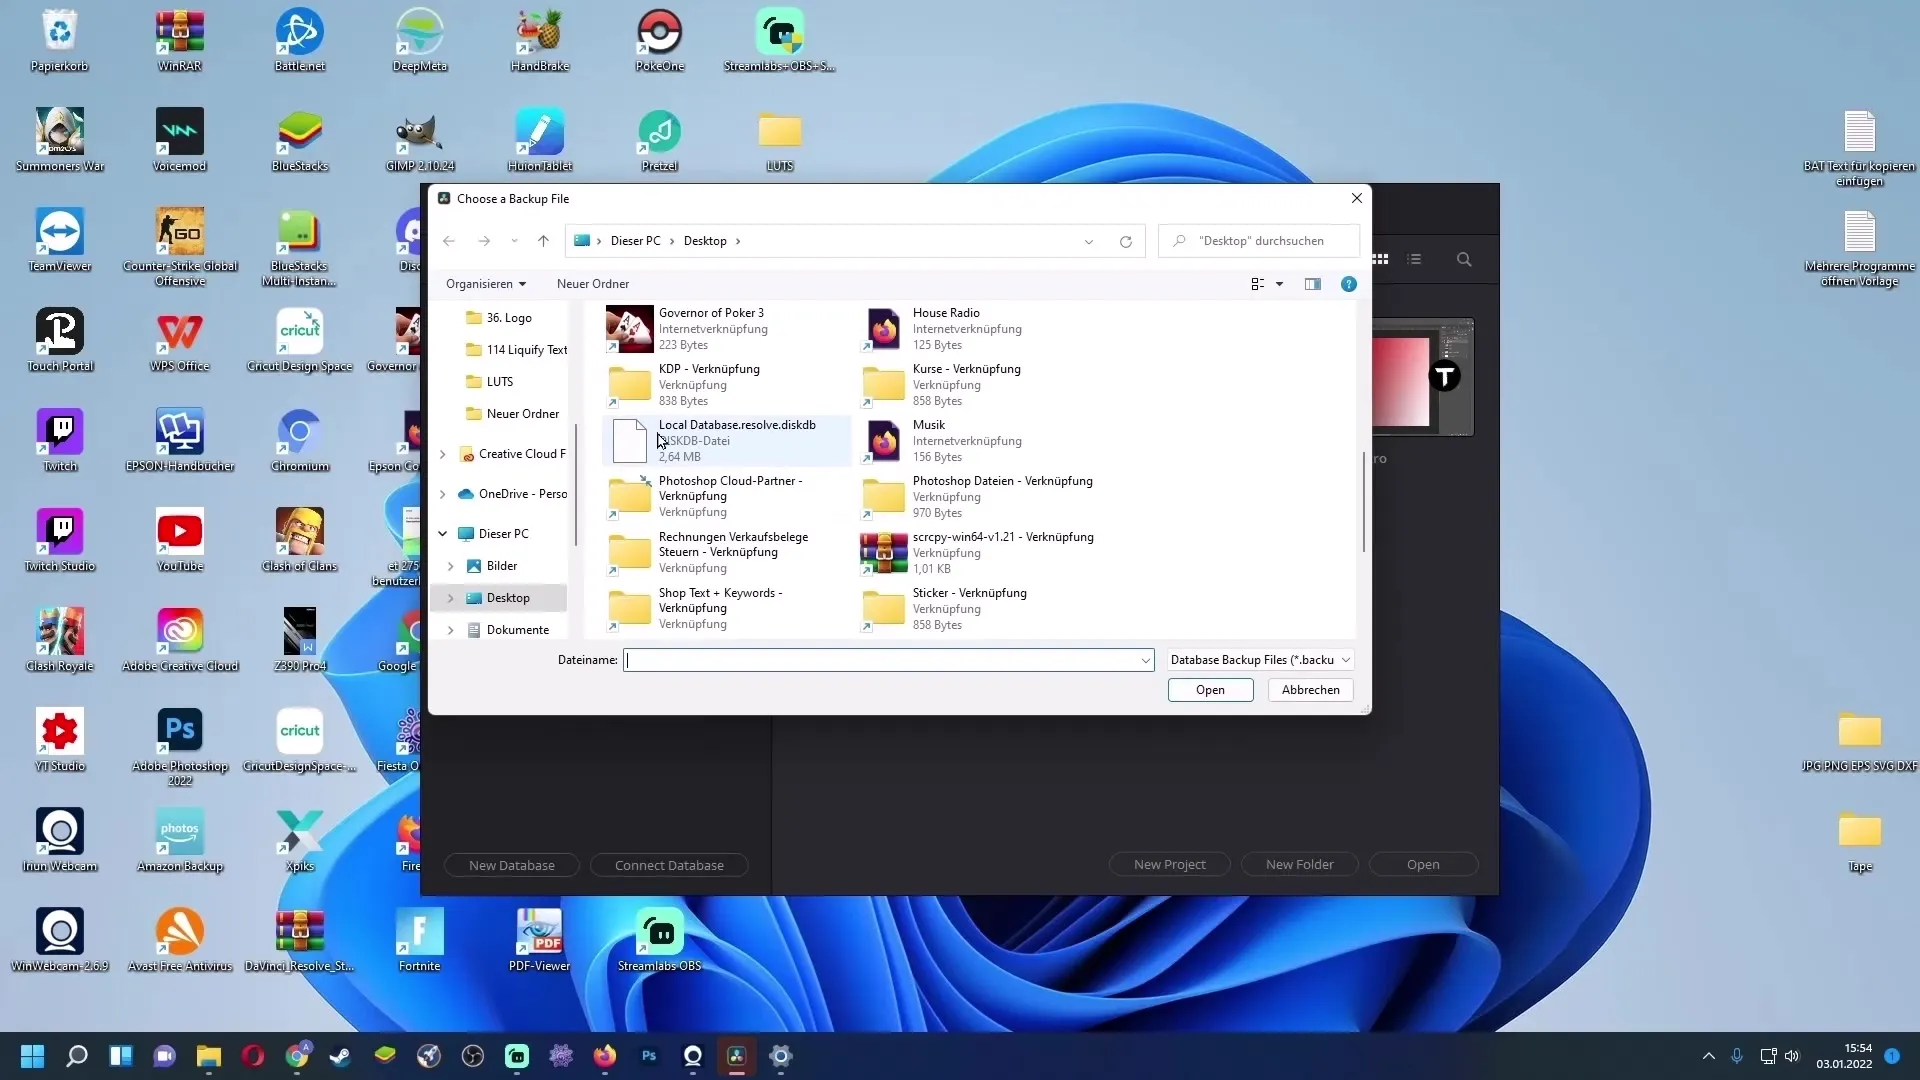Image resolution: width=1920 pixels, height=1080 pixels.
Task: Open Steam from the taskbar
Action: [341, 1056]
